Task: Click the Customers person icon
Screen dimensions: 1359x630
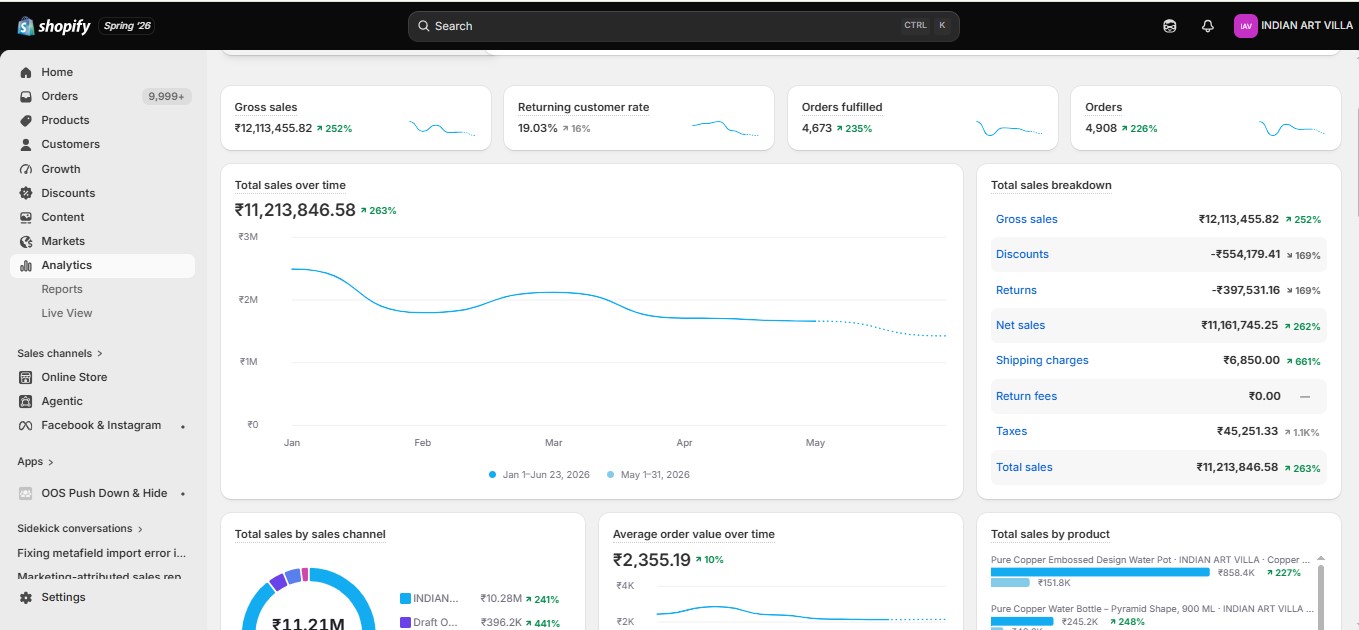Action: point(26,144)
